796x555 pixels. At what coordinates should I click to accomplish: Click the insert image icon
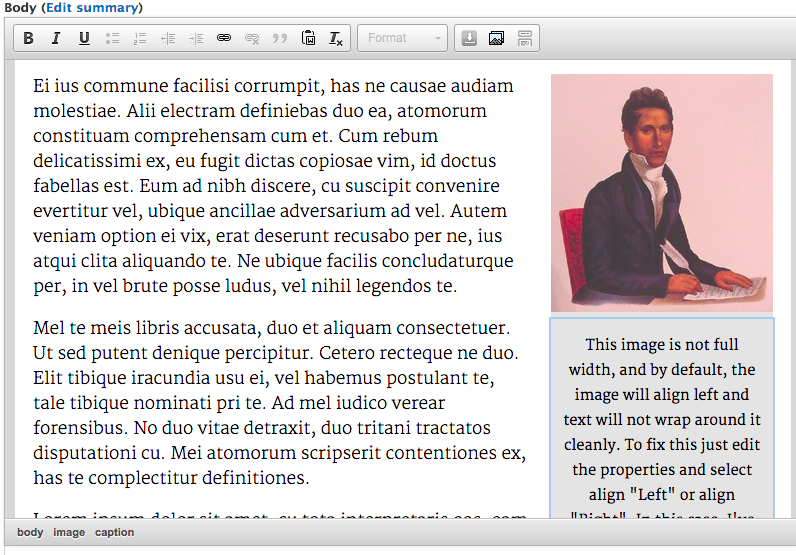[x=496, y=38]
